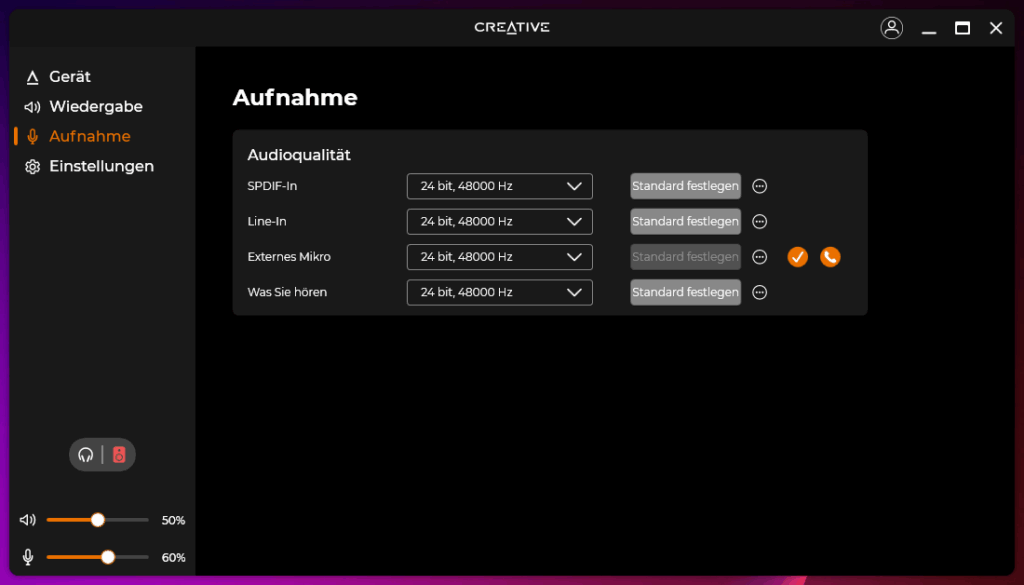
Task: Open Einstellungen in the sidebar
Action: coord(101,167)
